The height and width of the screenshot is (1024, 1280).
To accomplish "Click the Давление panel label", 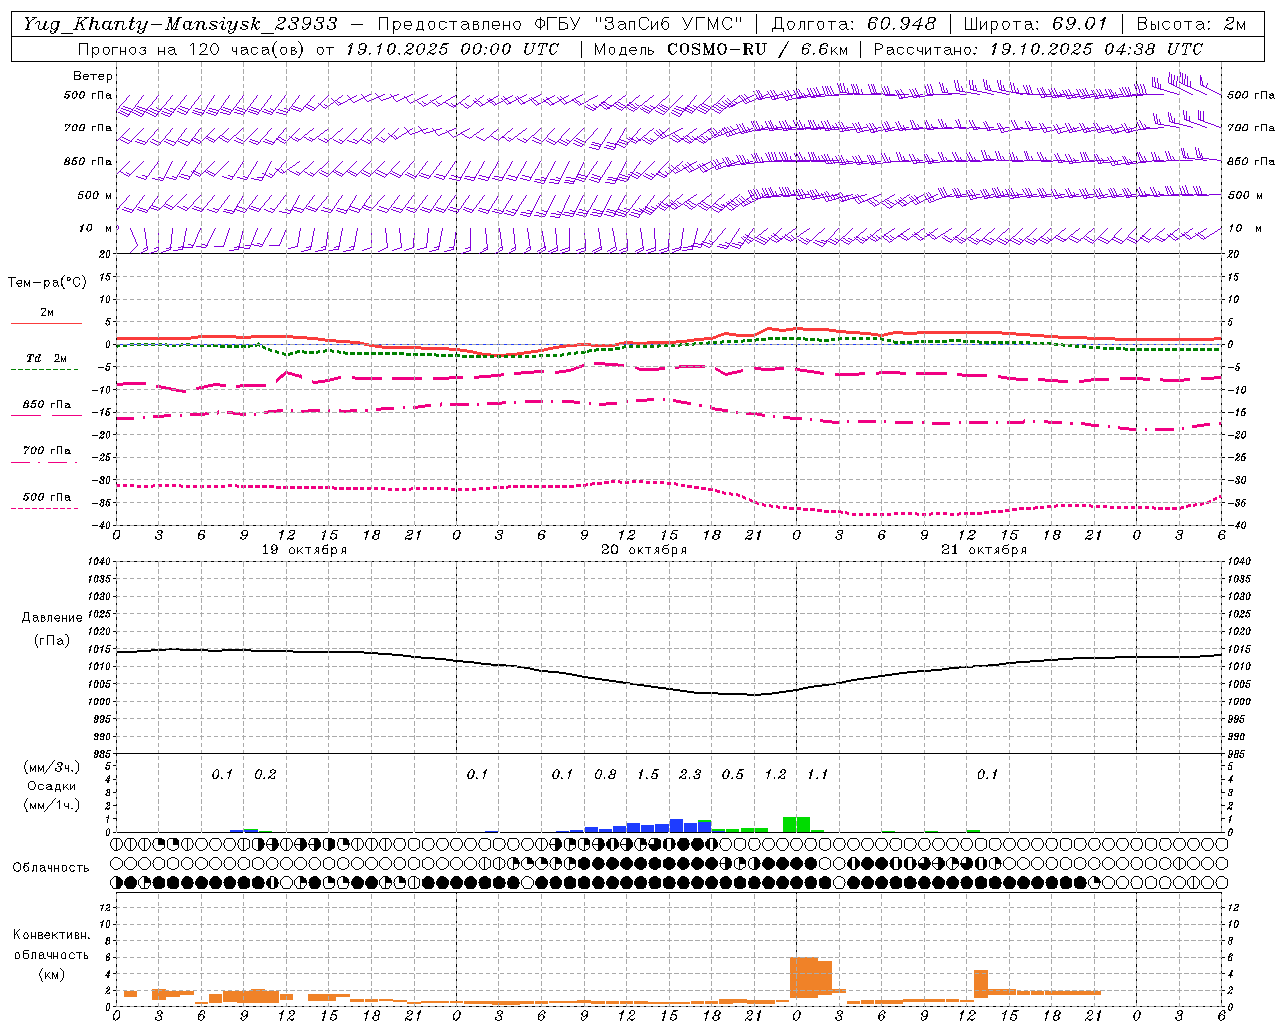I will coord(50,618).
